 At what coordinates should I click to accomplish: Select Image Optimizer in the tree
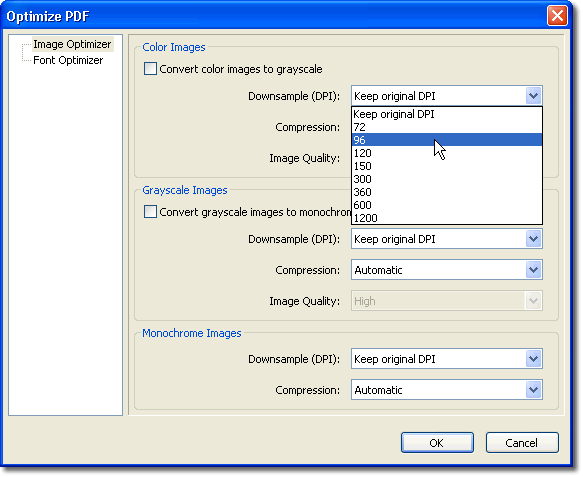coord(72,44)
